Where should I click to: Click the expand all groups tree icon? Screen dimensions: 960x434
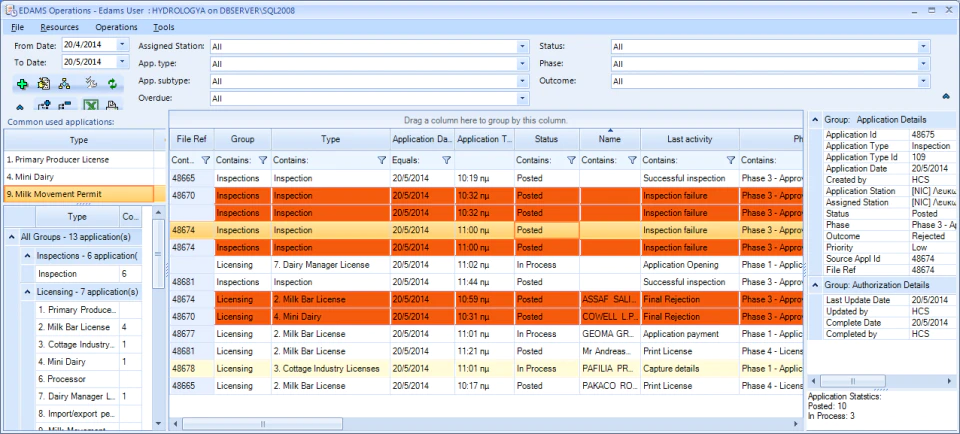click(x=43, y=105)
